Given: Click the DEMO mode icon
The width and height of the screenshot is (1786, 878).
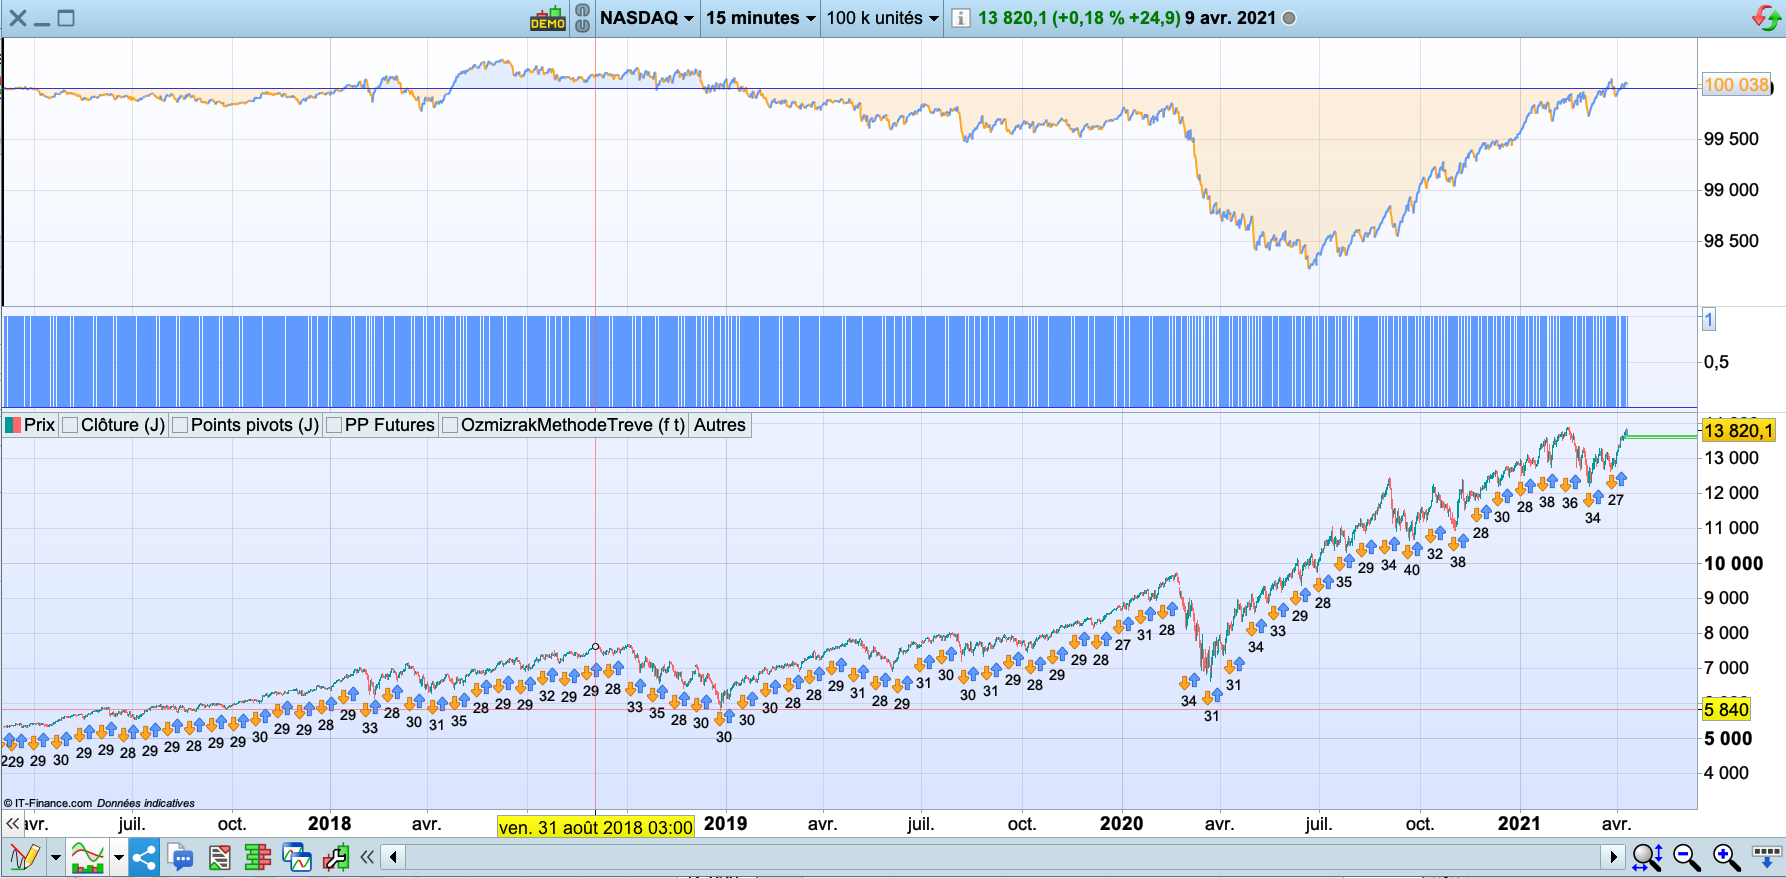Looking at the screenshot, I should (548, 18).
